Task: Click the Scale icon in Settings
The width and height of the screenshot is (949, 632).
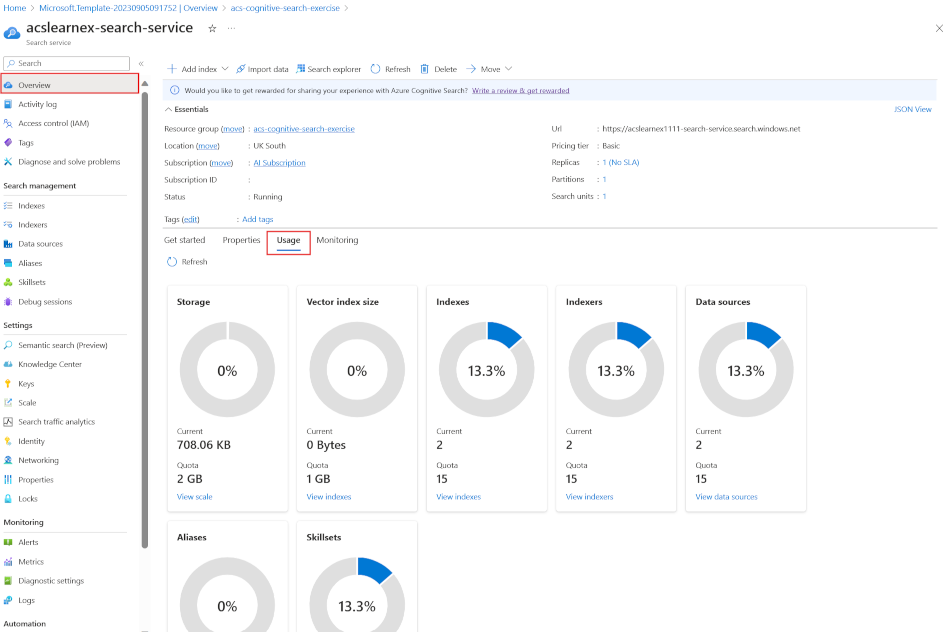Action: 8,403
